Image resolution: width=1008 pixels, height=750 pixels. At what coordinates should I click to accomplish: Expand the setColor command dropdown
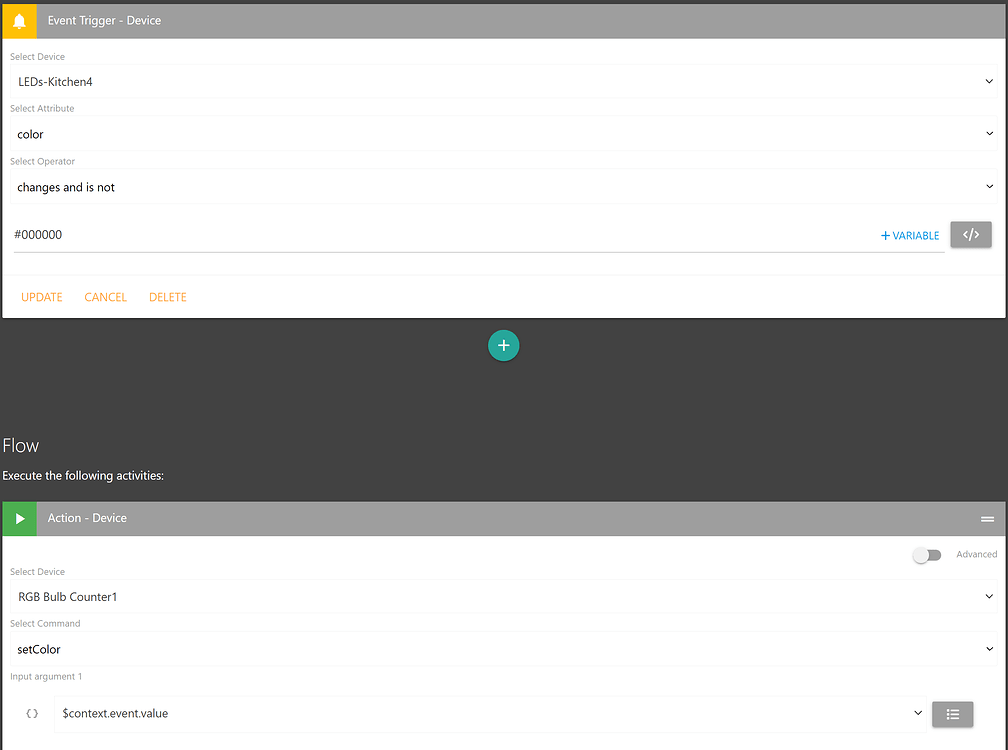[503, 649]
